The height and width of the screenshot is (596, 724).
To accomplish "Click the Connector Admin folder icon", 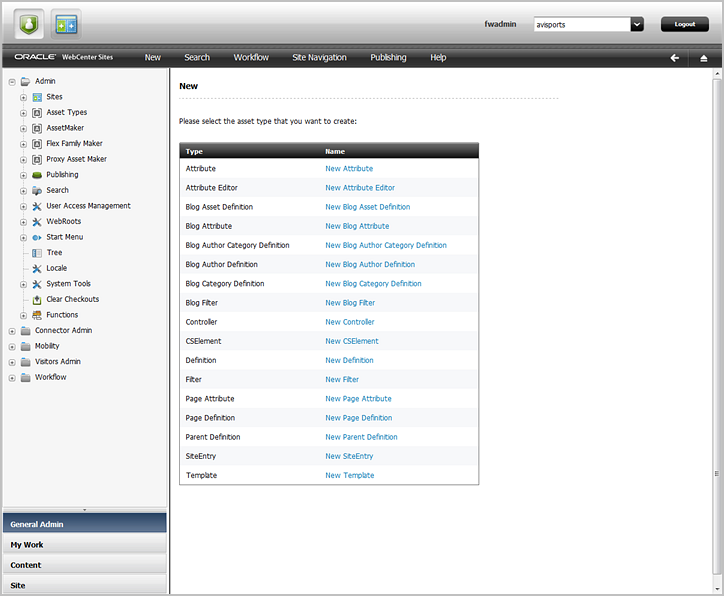I will 26,331.
